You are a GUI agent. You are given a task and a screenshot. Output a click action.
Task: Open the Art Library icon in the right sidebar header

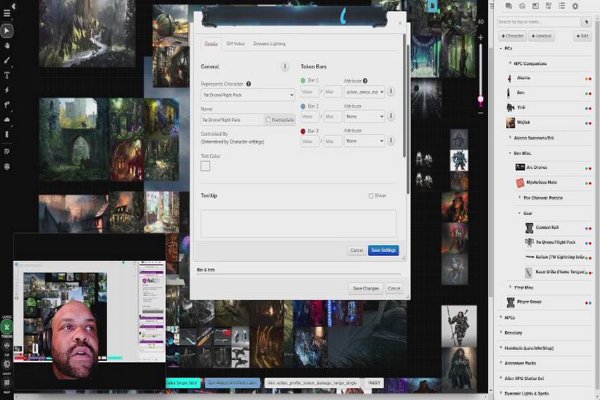[522, 6]
